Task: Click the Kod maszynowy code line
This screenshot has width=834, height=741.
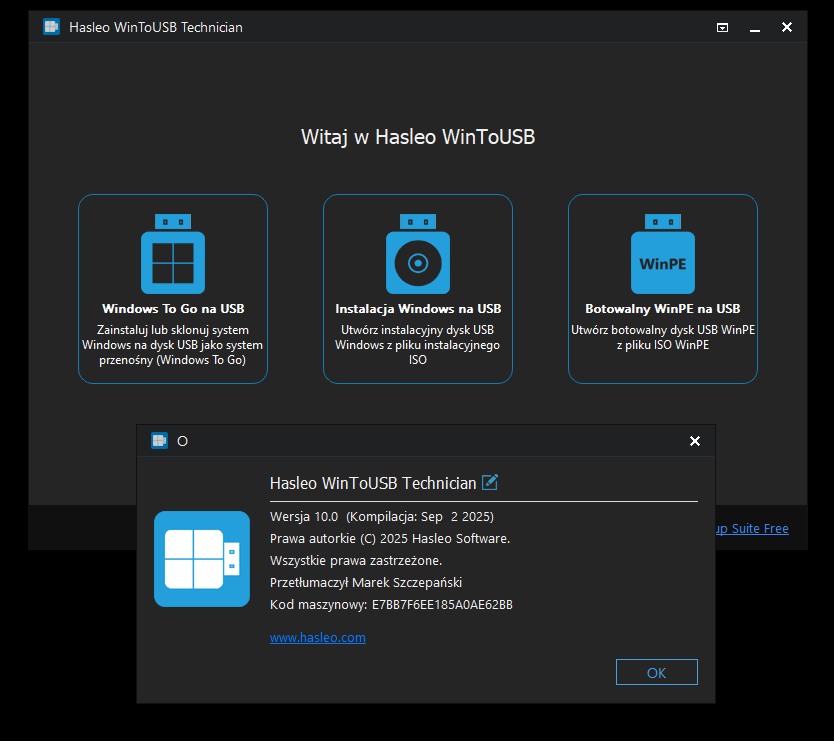Action: pyautogui.click(x=391, y=605)
